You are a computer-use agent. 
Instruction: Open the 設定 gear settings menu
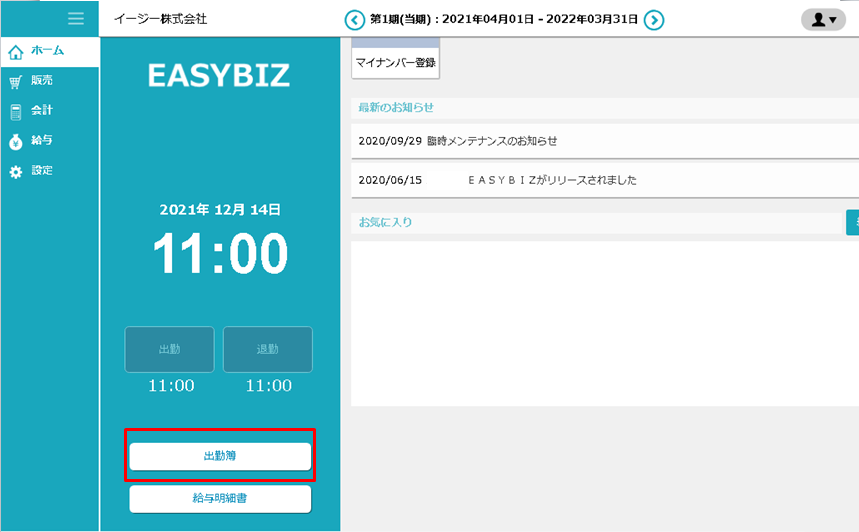(15, 172)
